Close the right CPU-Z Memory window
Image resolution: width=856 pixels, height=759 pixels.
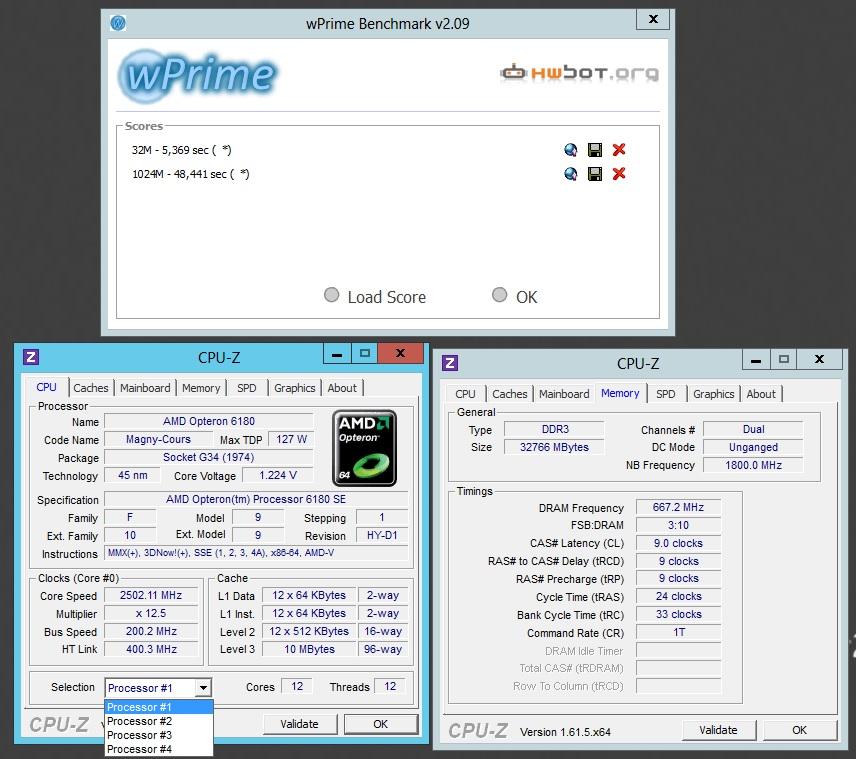point(819,360)
